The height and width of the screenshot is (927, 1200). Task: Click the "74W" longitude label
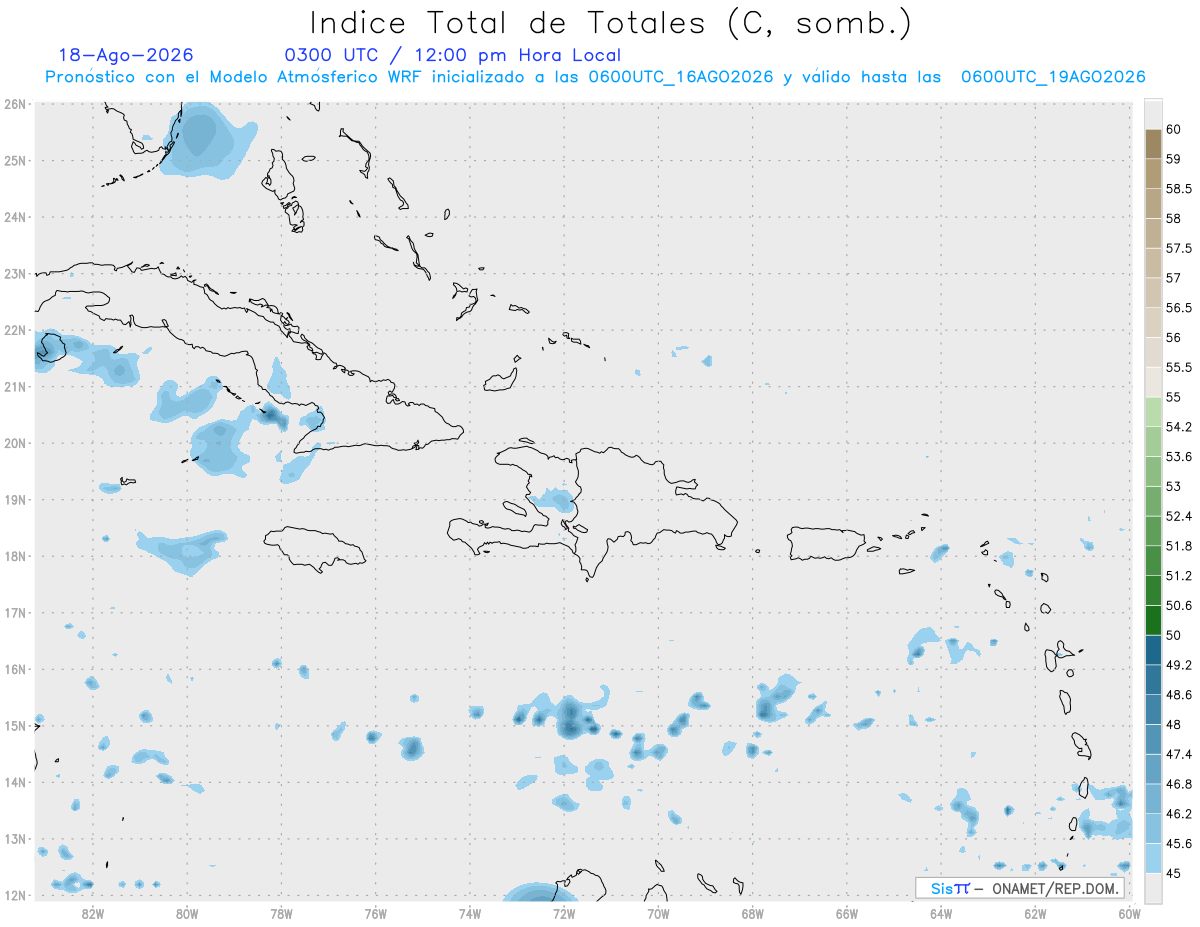pyautogui.click(x=470, y=913)
